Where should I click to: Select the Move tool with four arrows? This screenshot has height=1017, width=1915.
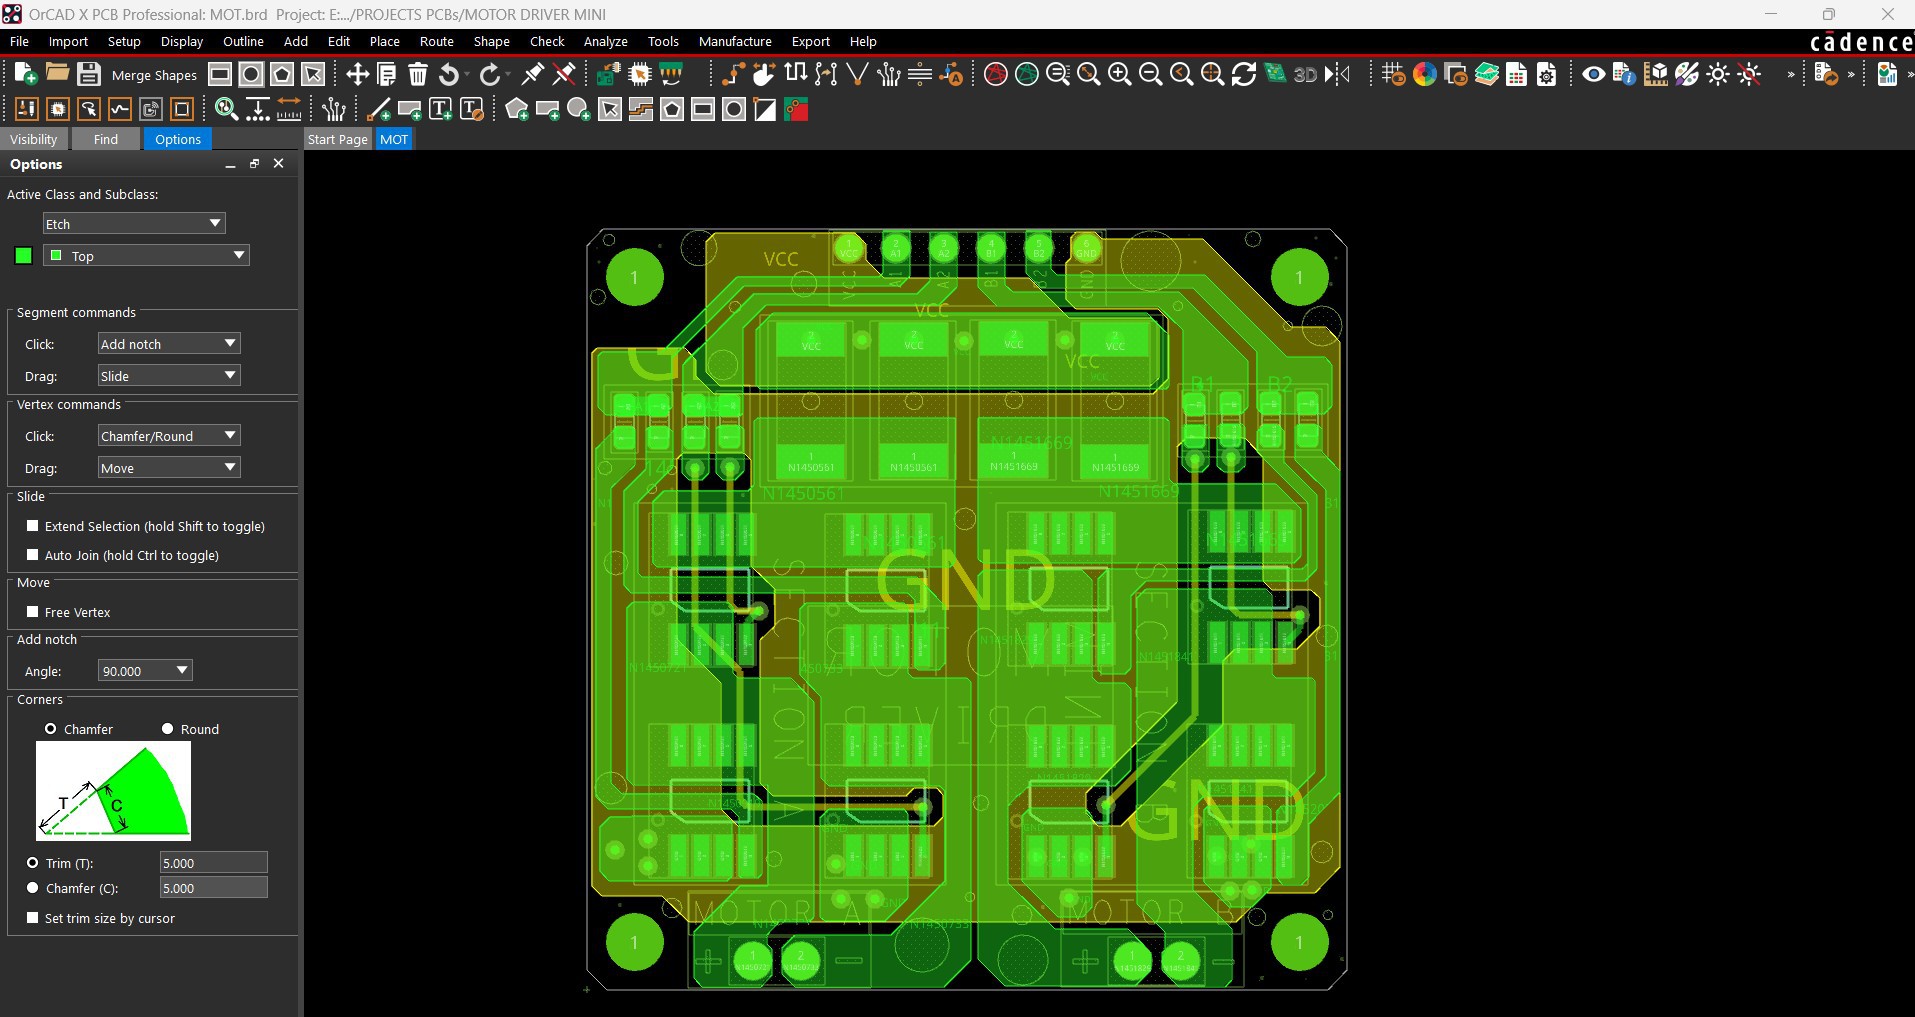(357, 74)
